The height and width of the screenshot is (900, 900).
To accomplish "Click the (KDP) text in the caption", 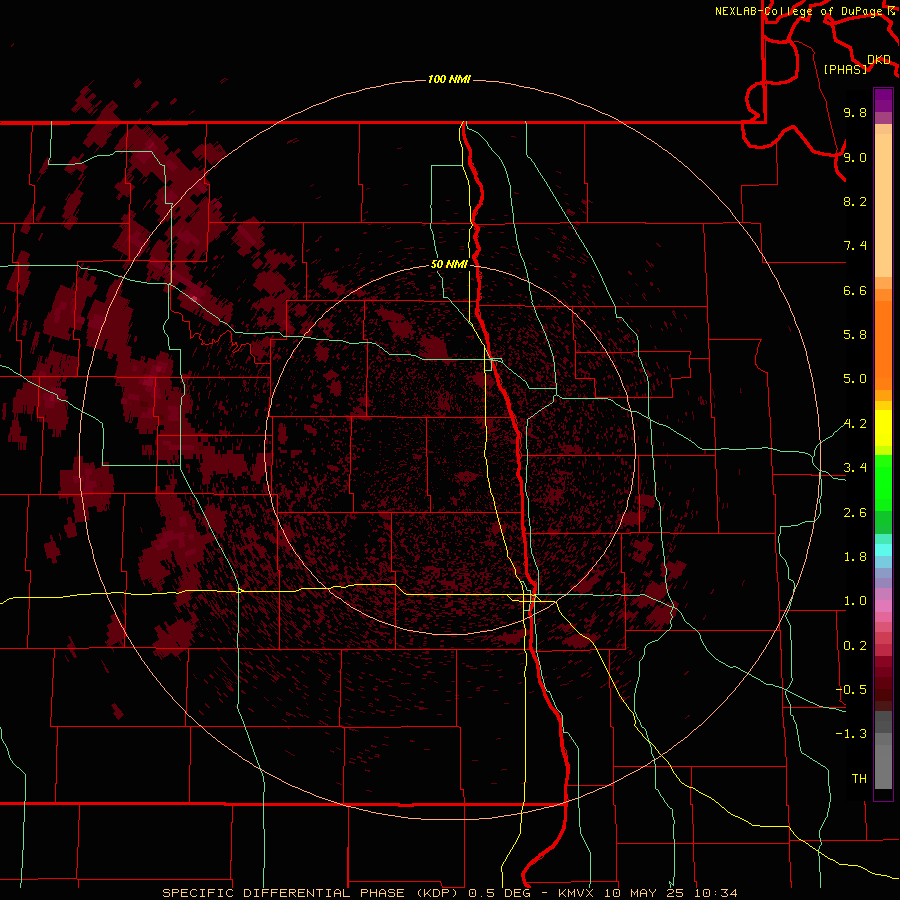I will click(x=437, y=893).
